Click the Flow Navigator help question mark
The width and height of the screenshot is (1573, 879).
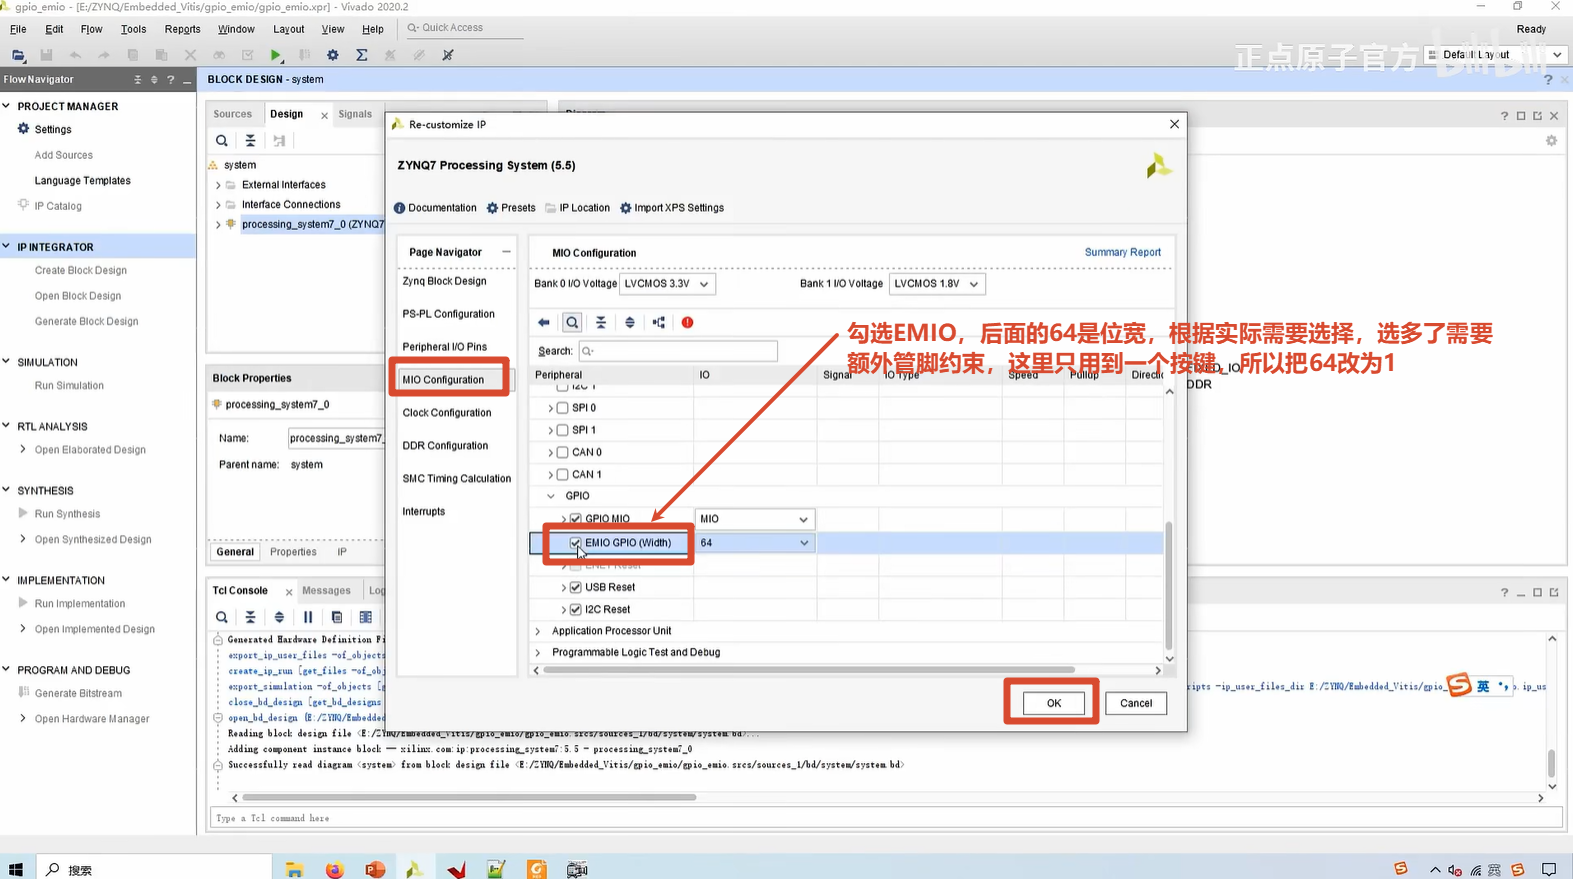171,80
